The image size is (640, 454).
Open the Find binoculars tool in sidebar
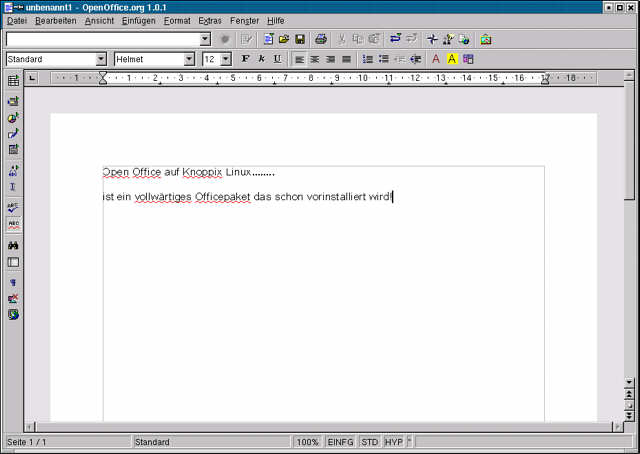[x=13, y=245]
